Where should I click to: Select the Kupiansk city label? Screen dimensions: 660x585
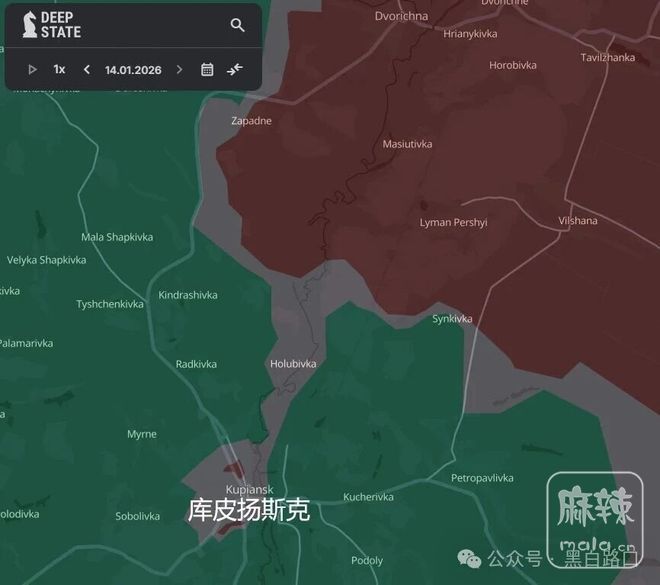pos(244,488)
